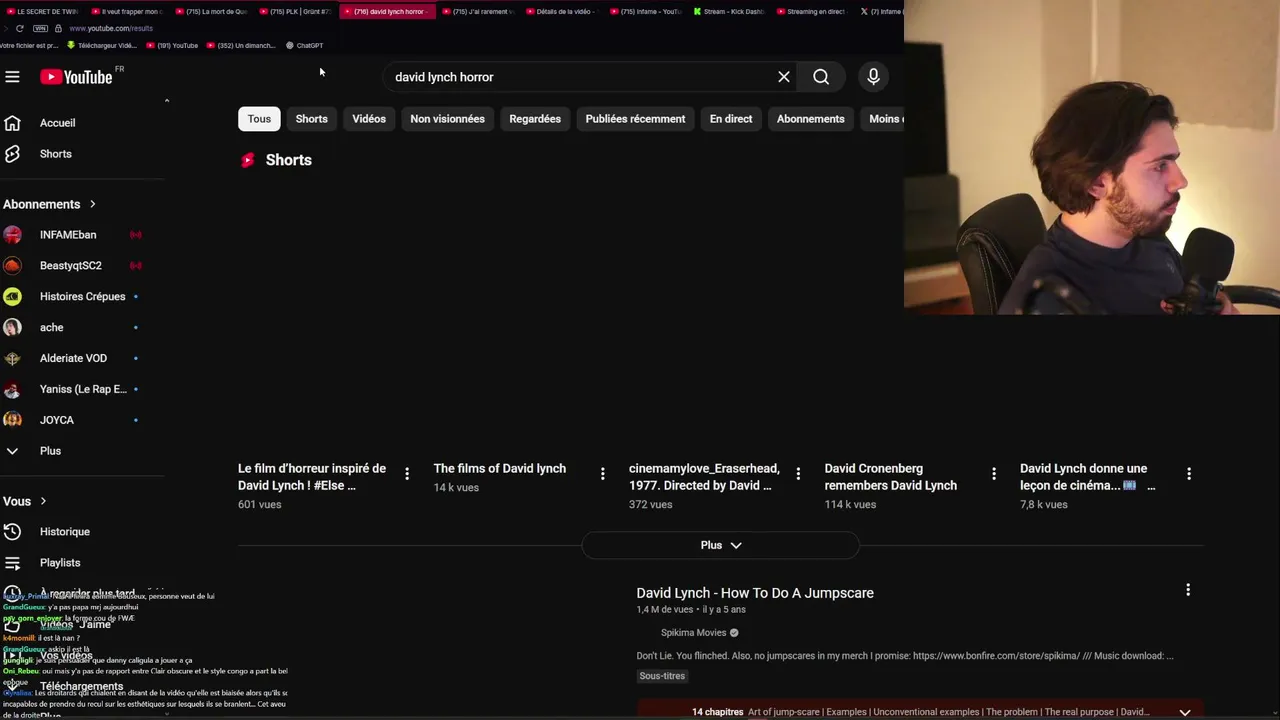Select the En direct filter chip
The height and width of the screenshot is (720, 1280).
731,119
